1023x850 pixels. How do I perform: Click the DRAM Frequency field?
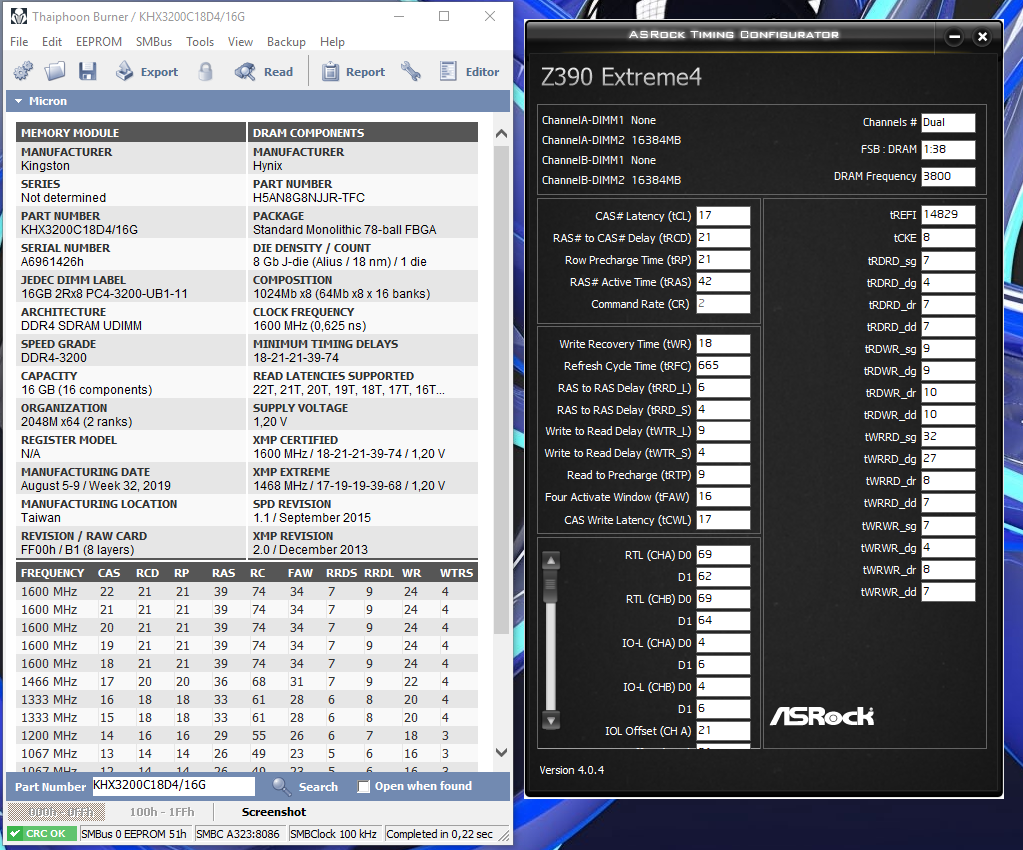coord(948,176)
